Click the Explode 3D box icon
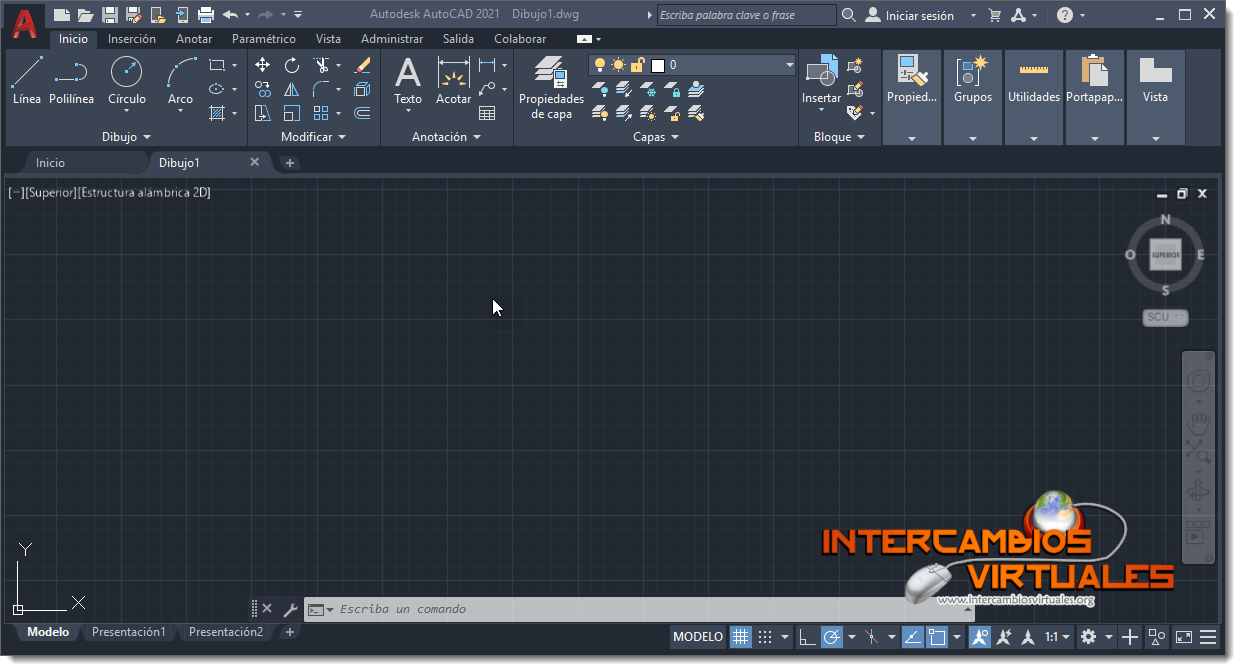The height and width of the screenshot is (671, 1241). click(362, 89)
